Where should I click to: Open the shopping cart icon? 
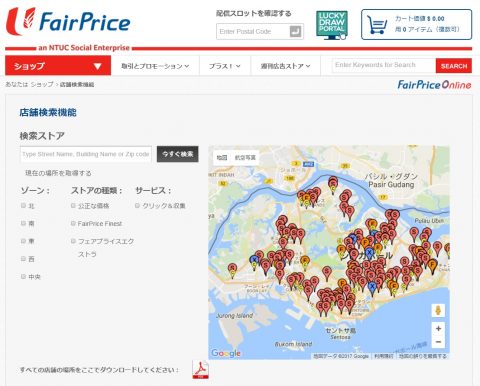[377, 25]
